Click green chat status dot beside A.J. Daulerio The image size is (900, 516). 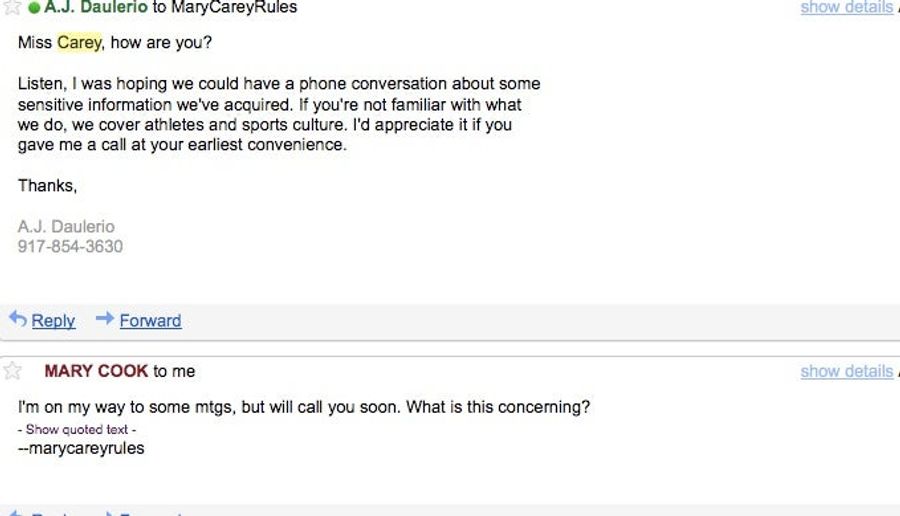34,7
